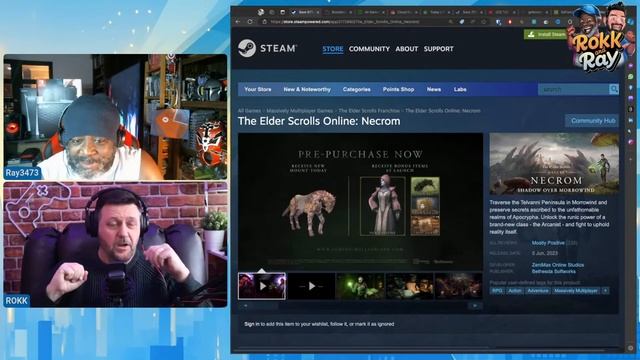Click the All Games breadcrumb link

249,111
